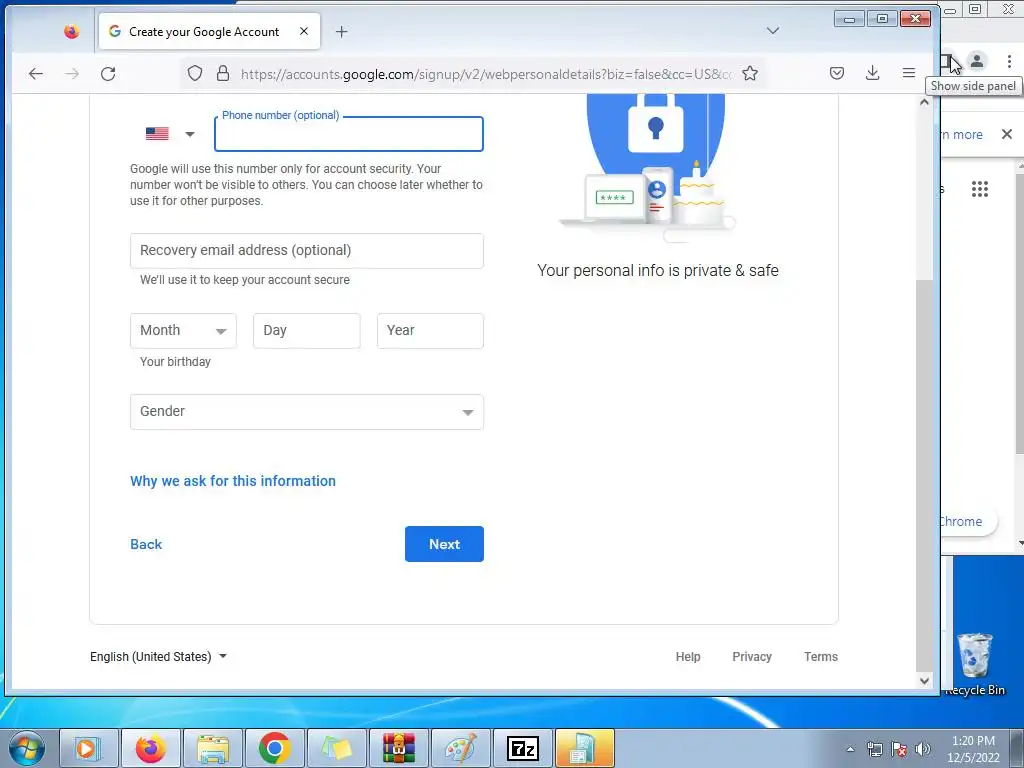
Task: View site security padlock info
Action: tap(223, 73)
